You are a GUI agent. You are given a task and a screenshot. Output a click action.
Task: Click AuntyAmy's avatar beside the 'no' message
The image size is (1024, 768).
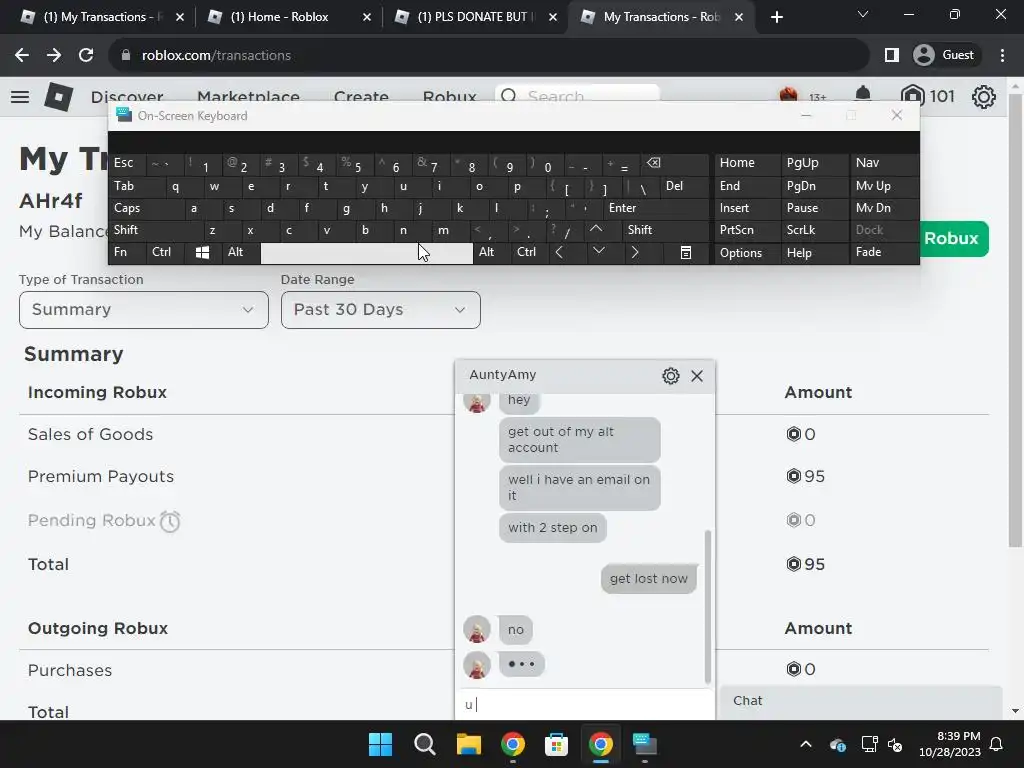477,630
